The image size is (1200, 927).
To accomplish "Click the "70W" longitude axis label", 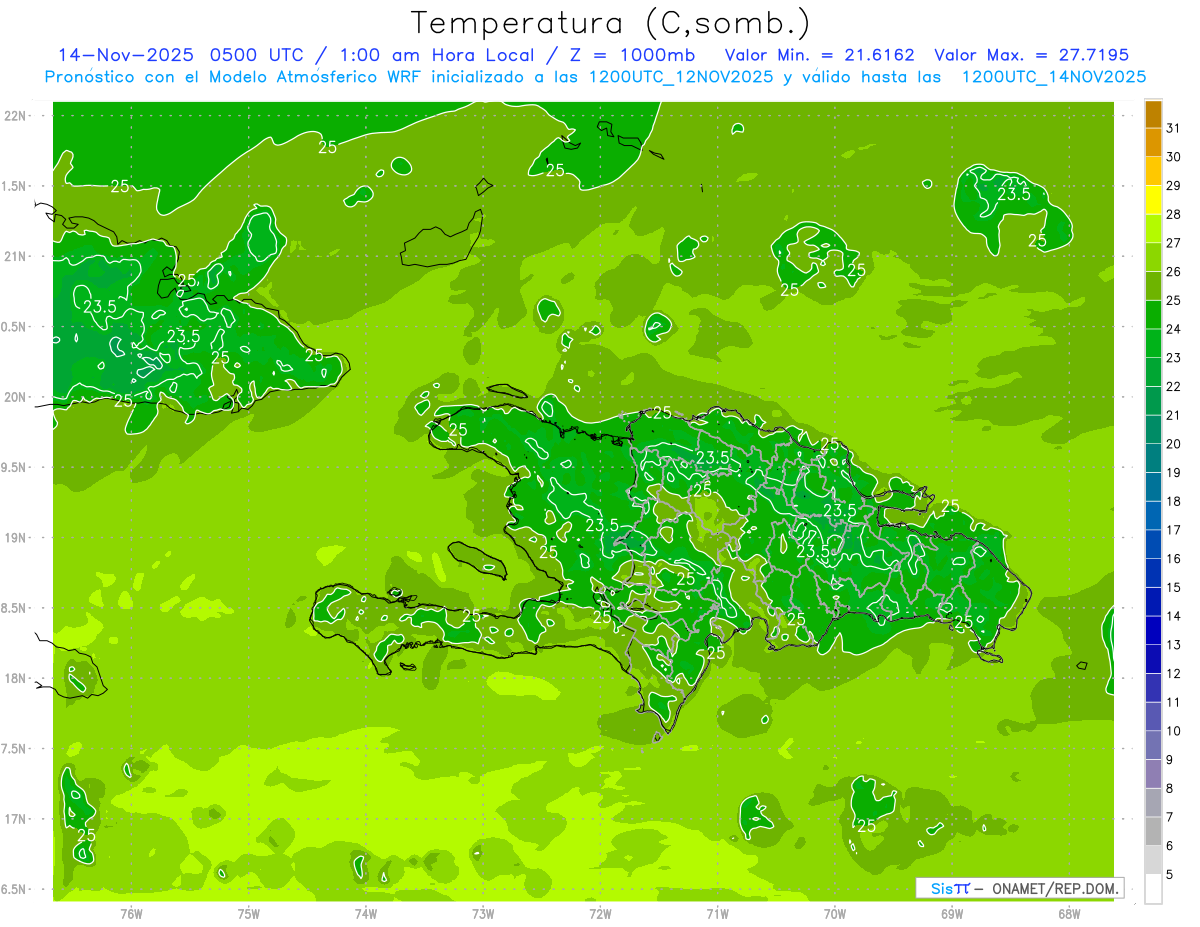I will click(x=835, y=913).
